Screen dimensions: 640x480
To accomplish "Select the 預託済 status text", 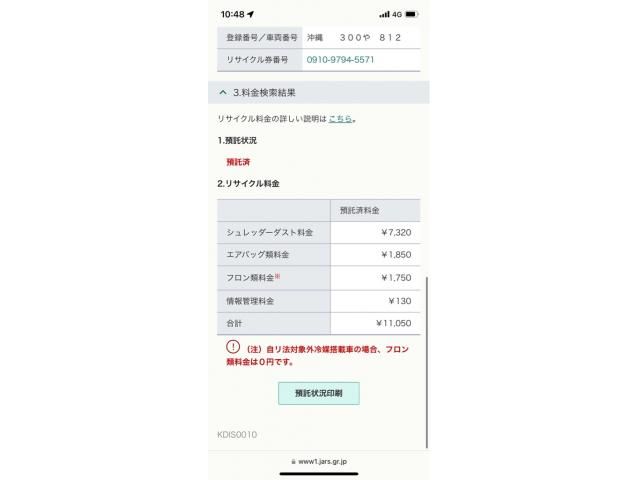I will tap(238, 162).
